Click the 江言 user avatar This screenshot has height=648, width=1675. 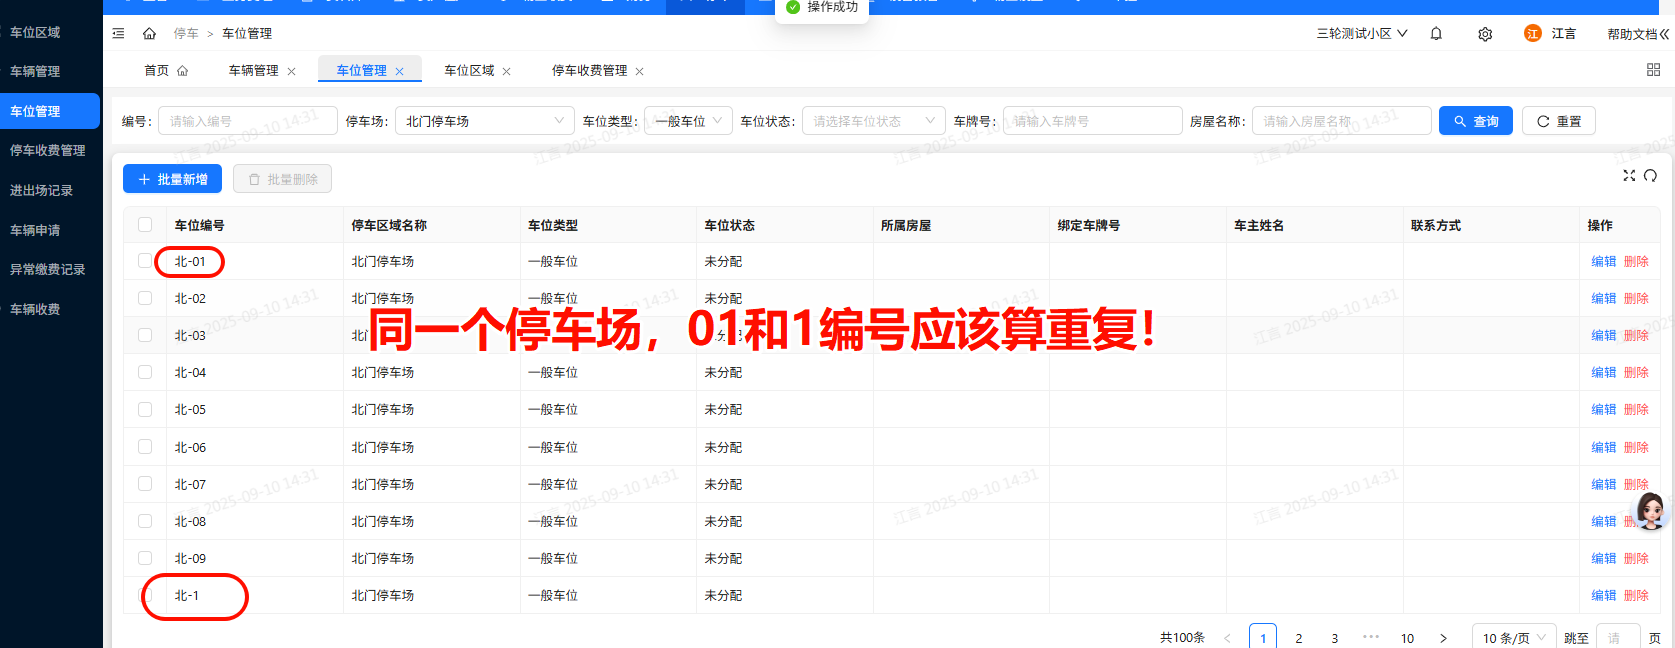1533,33
